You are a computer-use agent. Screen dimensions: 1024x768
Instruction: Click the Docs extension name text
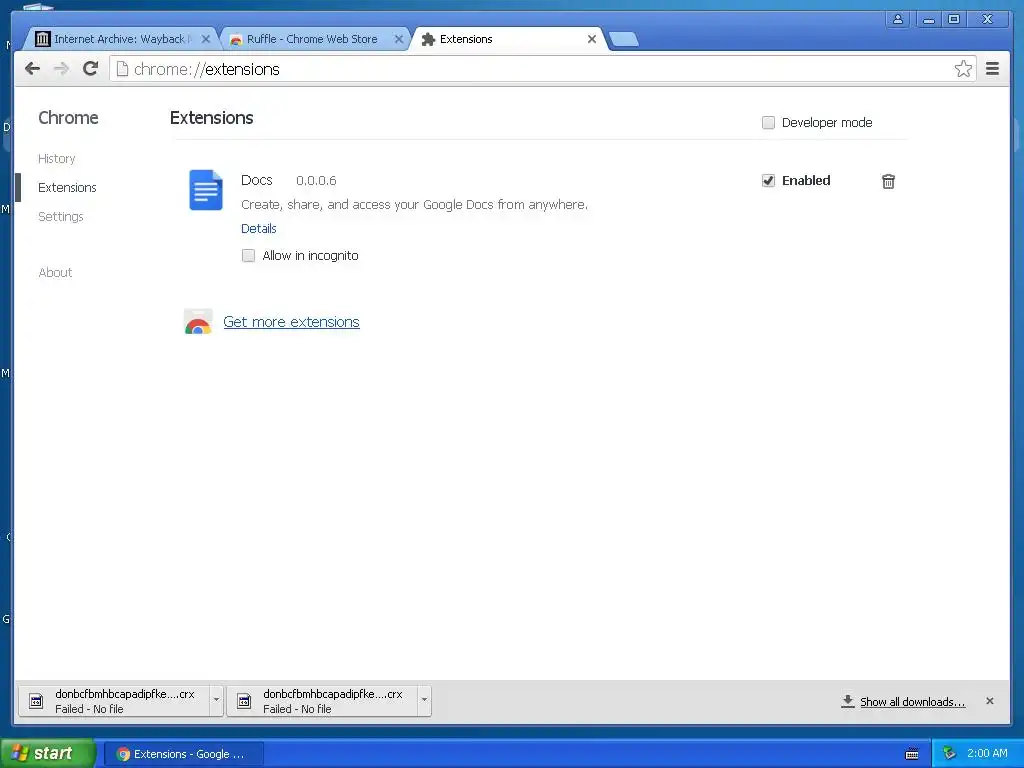click(x=257, y=180)
